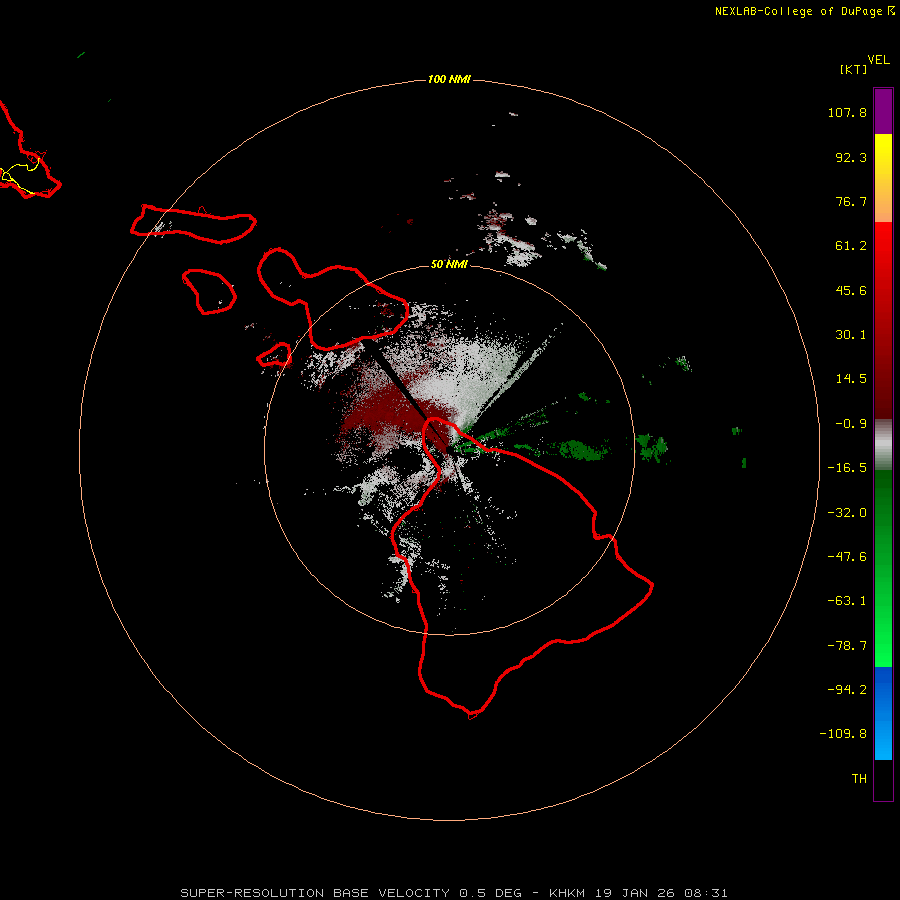Image resolution: width=900 pixels, height=900 pixels.
Task: Click the 76.7 velocity scale value
Action: pos(851,201)
